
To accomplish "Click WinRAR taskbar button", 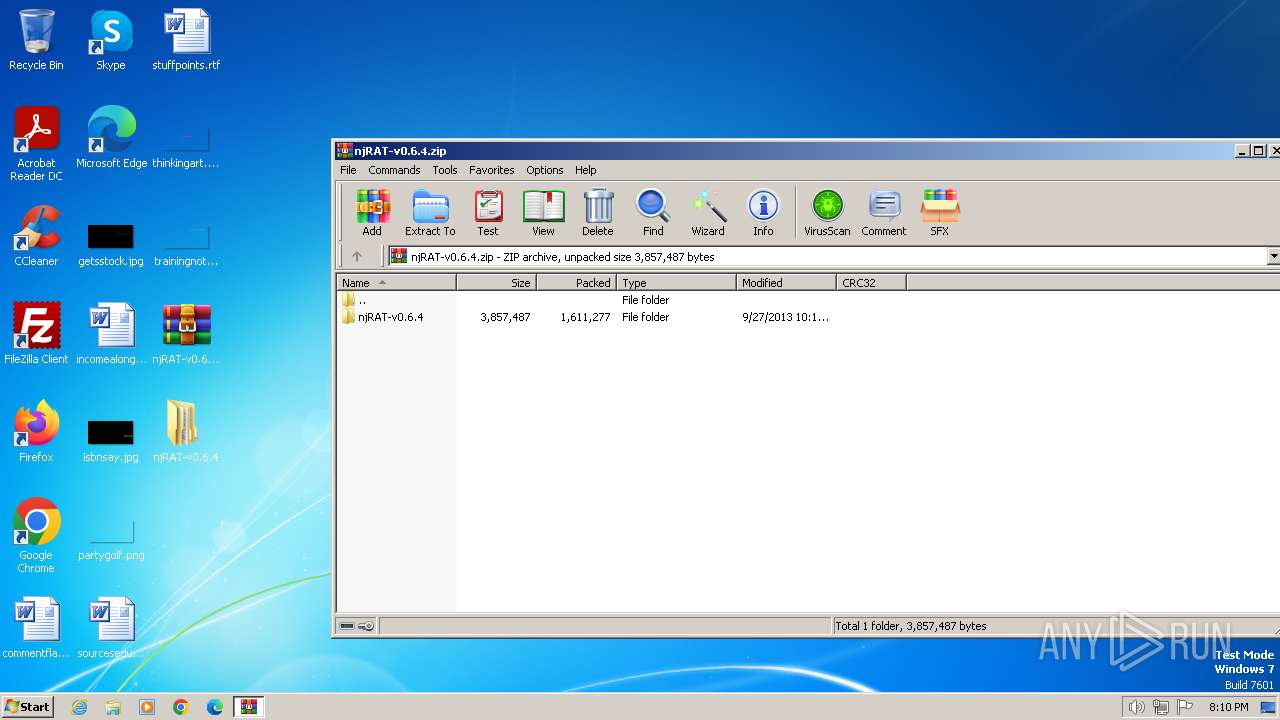I will click(x=249, y=707).
